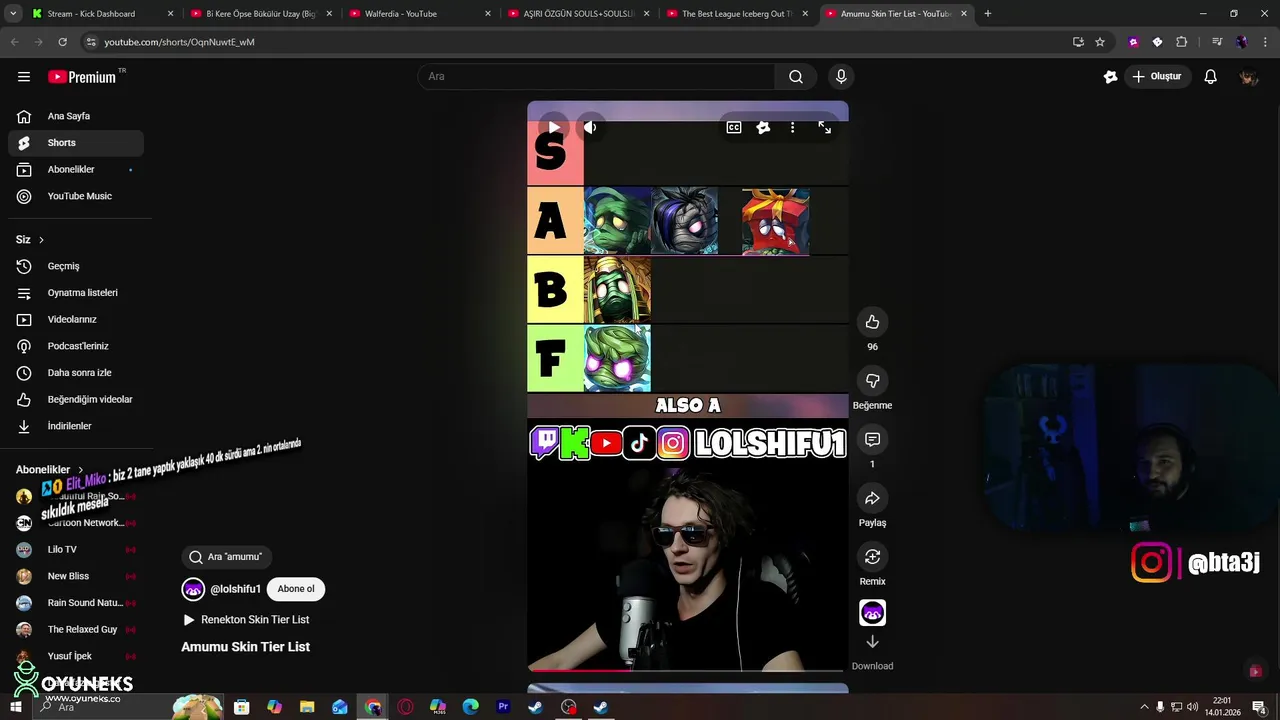The image size is (1280, 720).
Task: Open YouTube notifications bell
Action: pyautogui.click(x=1210, y=77)
